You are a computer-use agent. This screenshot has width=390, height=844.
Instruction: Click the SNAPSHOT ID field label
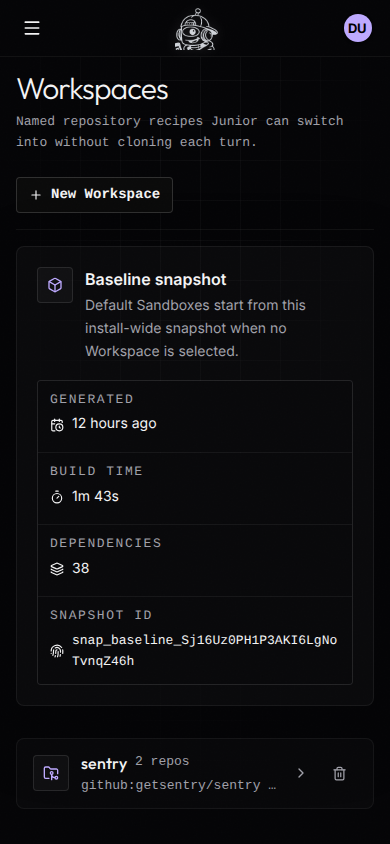(x=101, y=615)
